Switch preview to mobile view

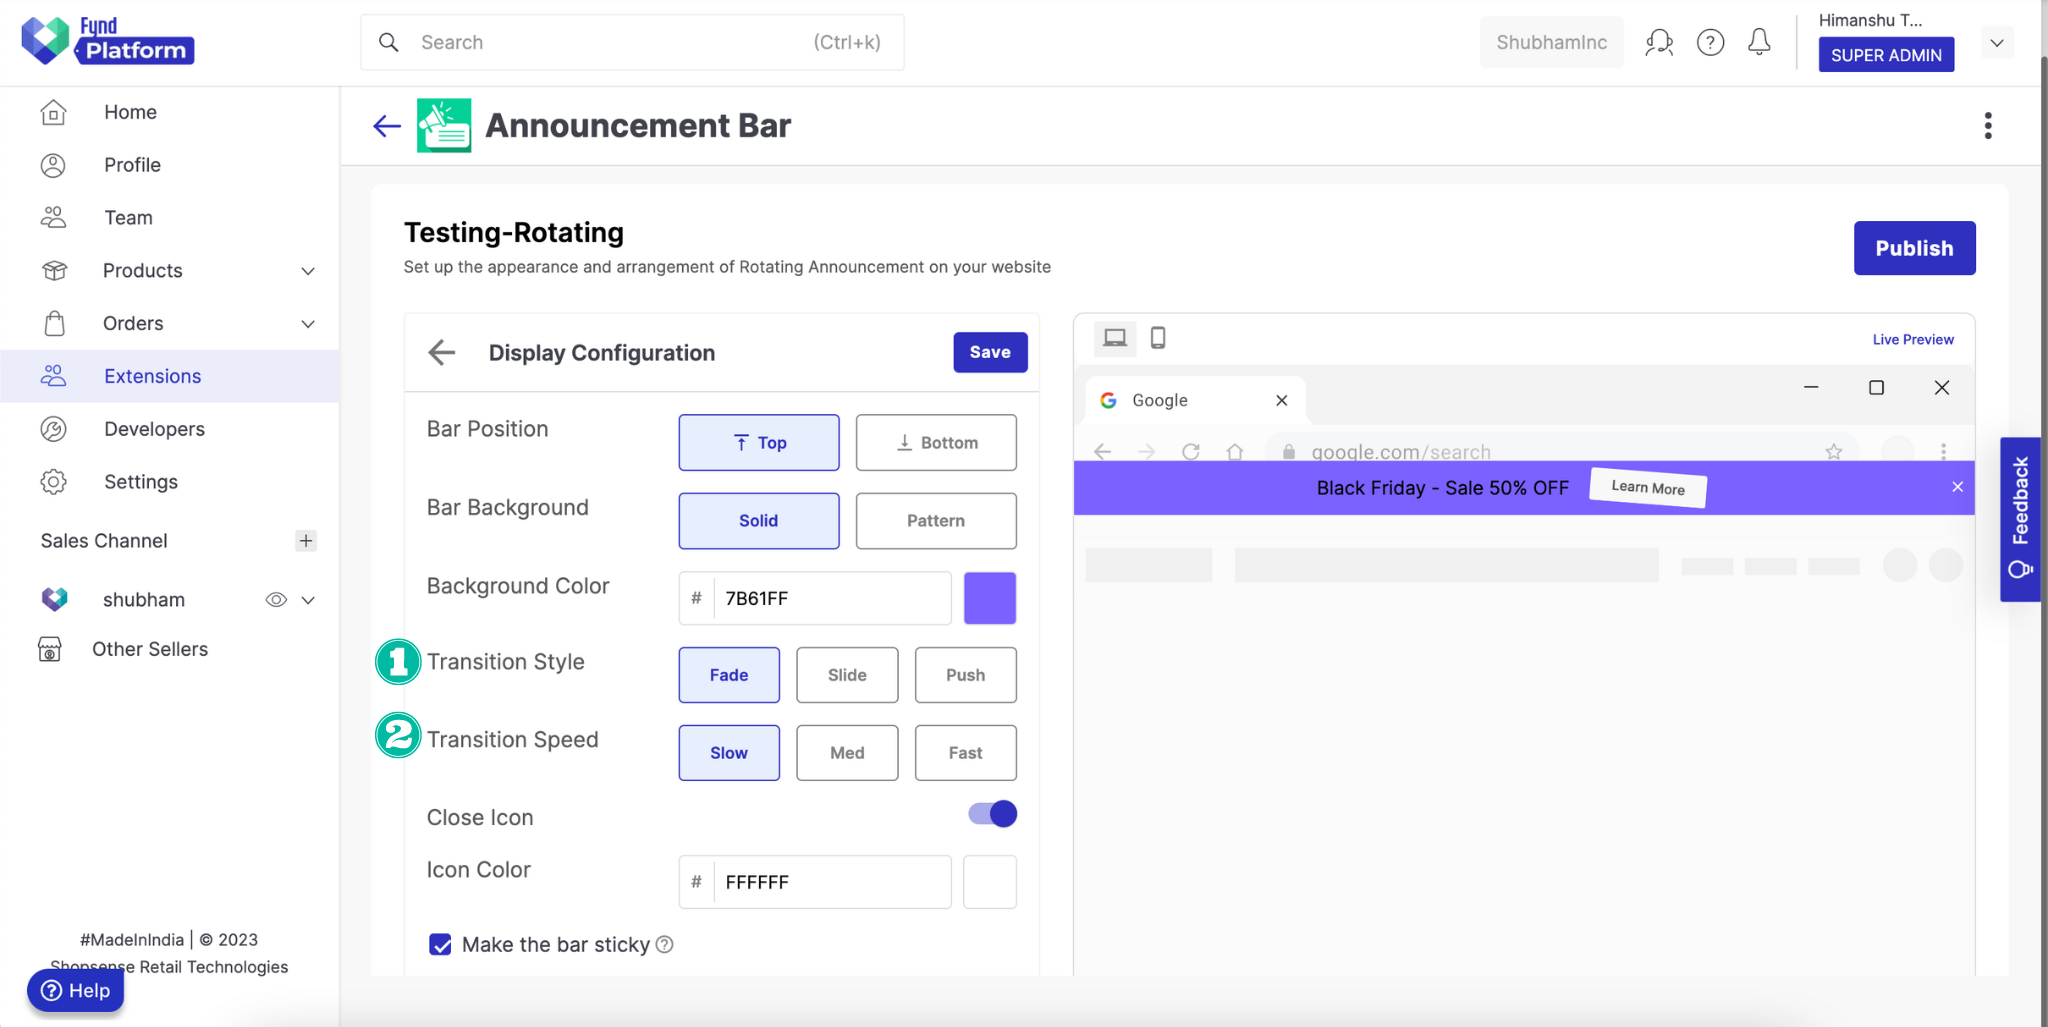click(1157, 338)
